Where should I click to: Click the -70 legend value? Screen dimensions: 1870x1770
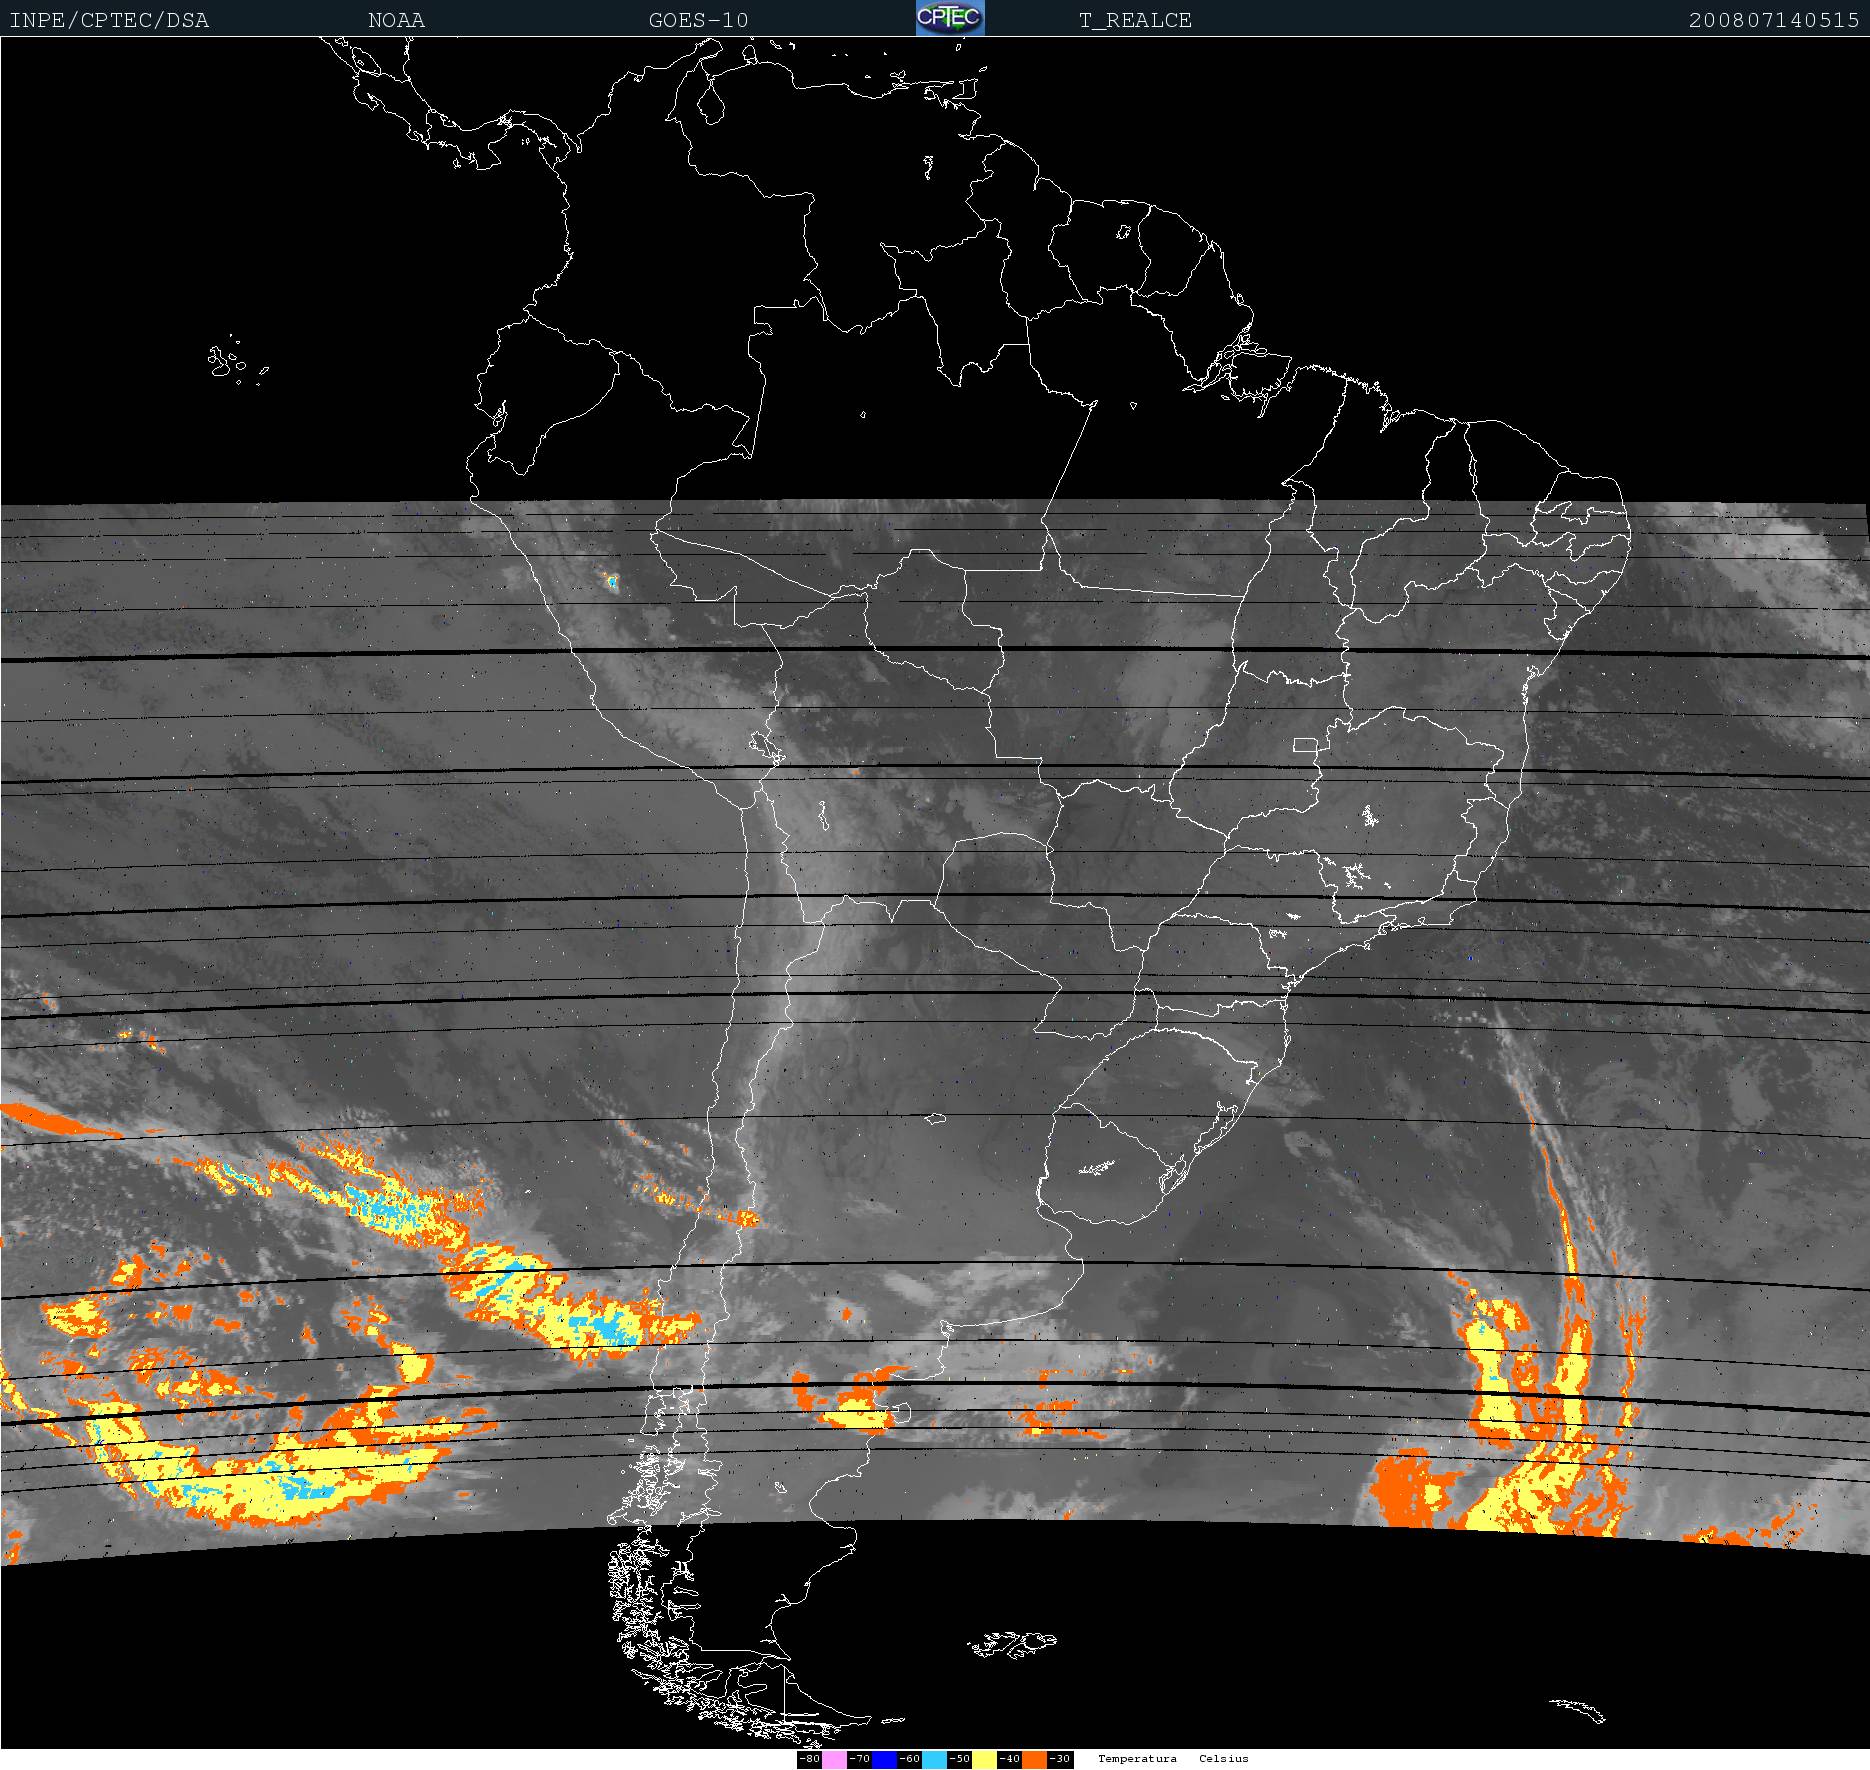pos(859,1759)
